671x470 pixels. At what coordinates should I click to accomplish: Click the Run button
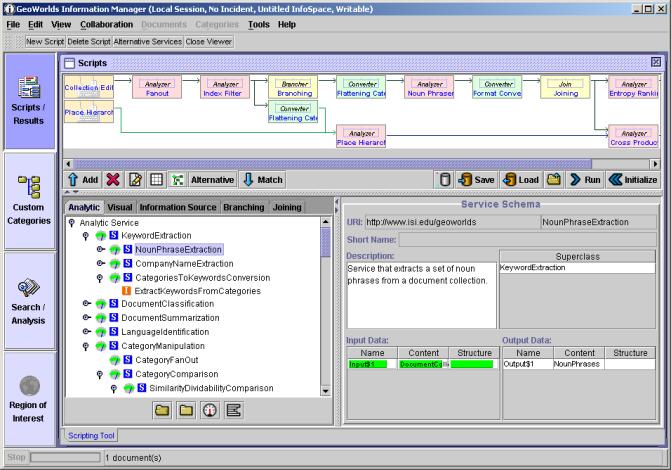[x=585, y=180]
